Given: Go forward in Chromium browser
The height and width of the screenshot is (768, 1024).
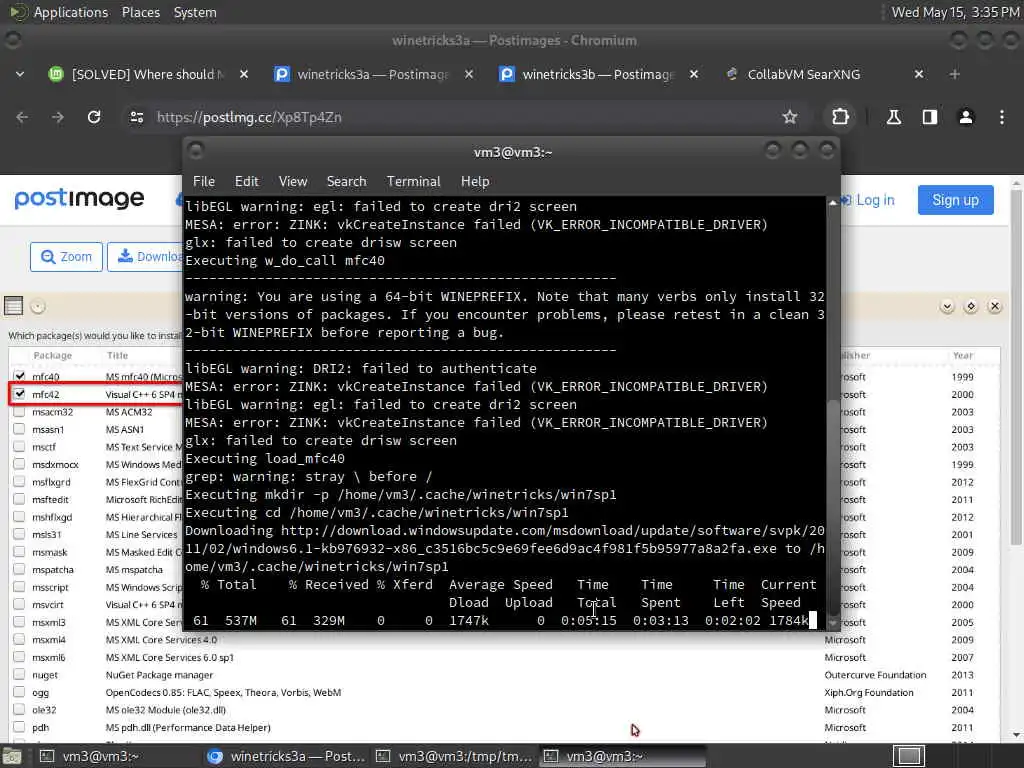Looking at the screenshot, I should pyautogui.click(x=58, y=117).
